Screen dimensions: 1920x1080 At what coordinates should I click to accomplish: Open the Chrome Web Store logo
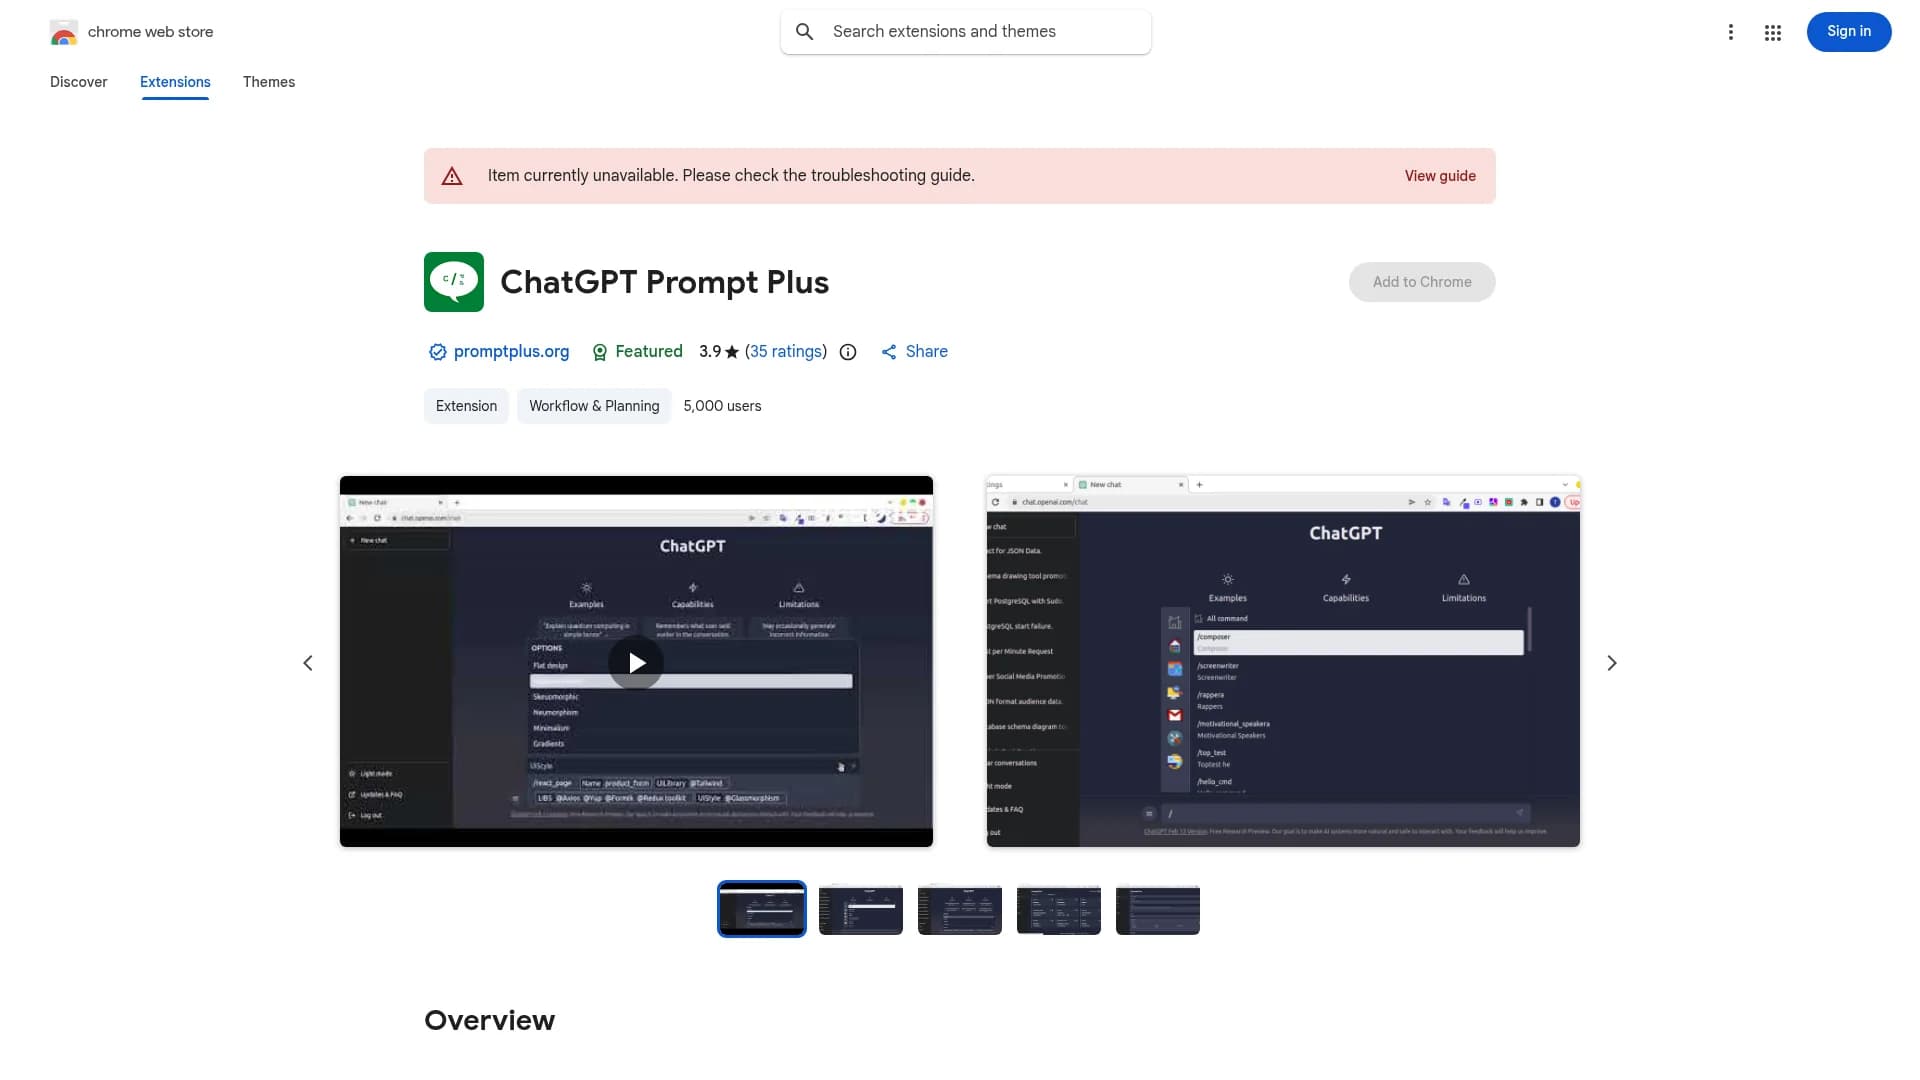pos(64,32)
